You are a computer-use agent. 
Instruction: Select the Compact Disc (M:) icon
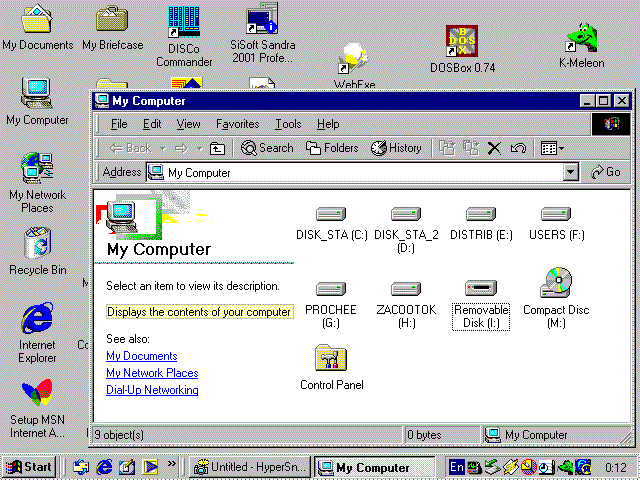pyautogui.click(x=556, y=282)
